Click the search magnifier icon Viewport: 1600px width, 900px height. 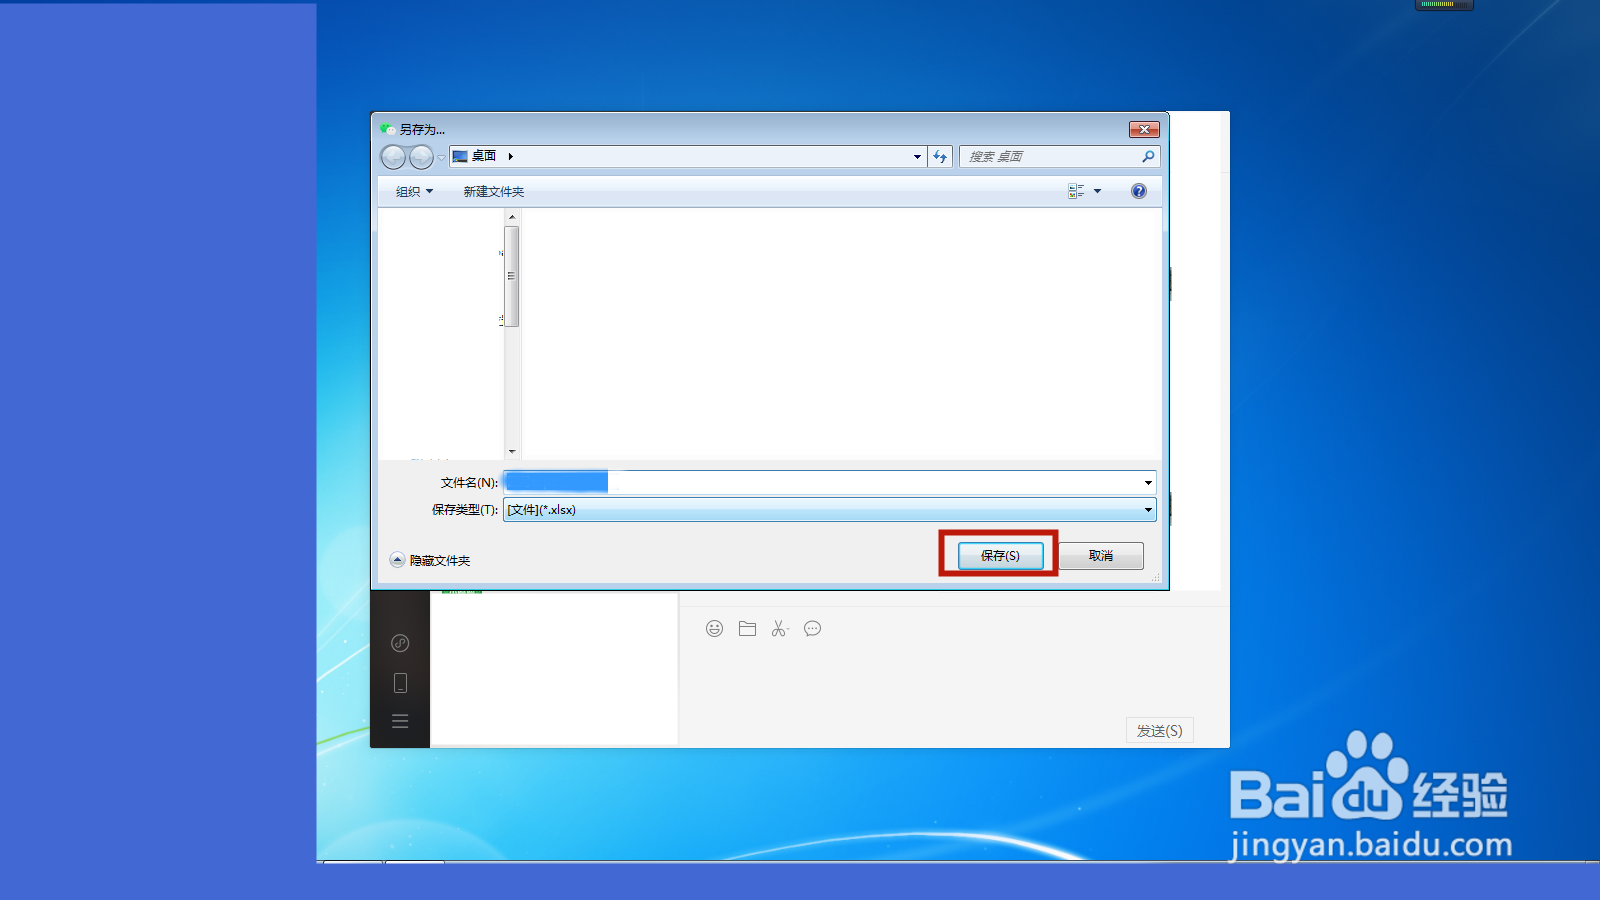coord(1148,157)
